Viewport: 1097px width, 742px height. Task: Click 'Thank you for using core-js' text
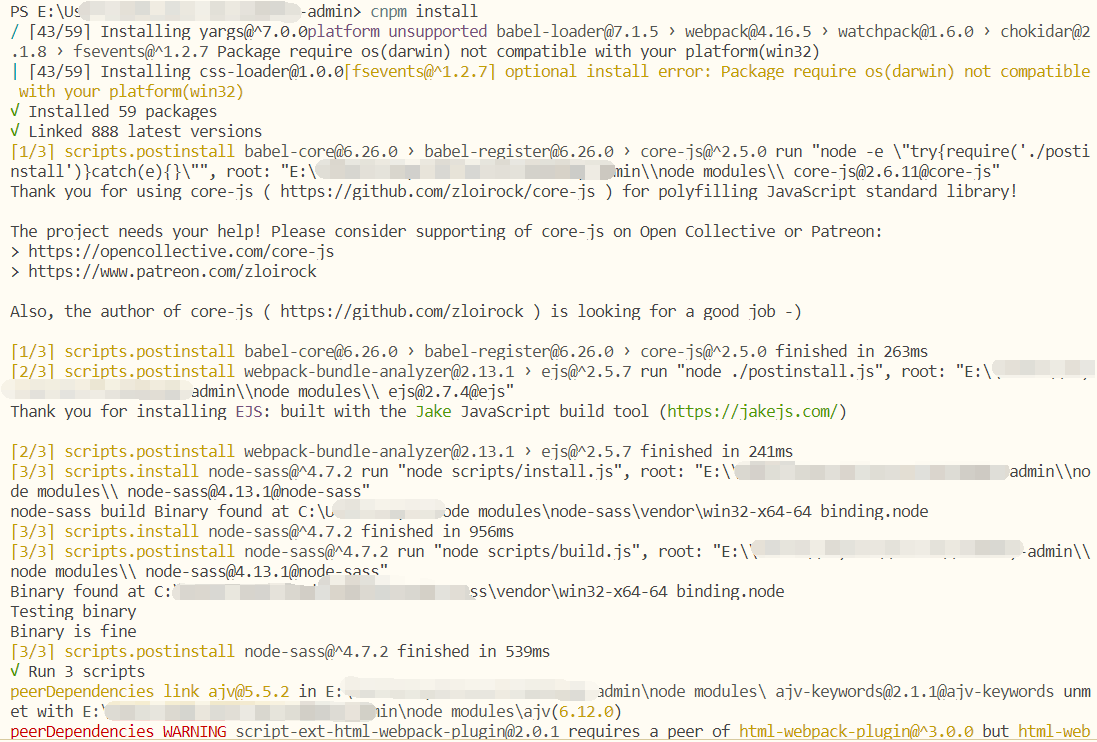click(132, 192)
